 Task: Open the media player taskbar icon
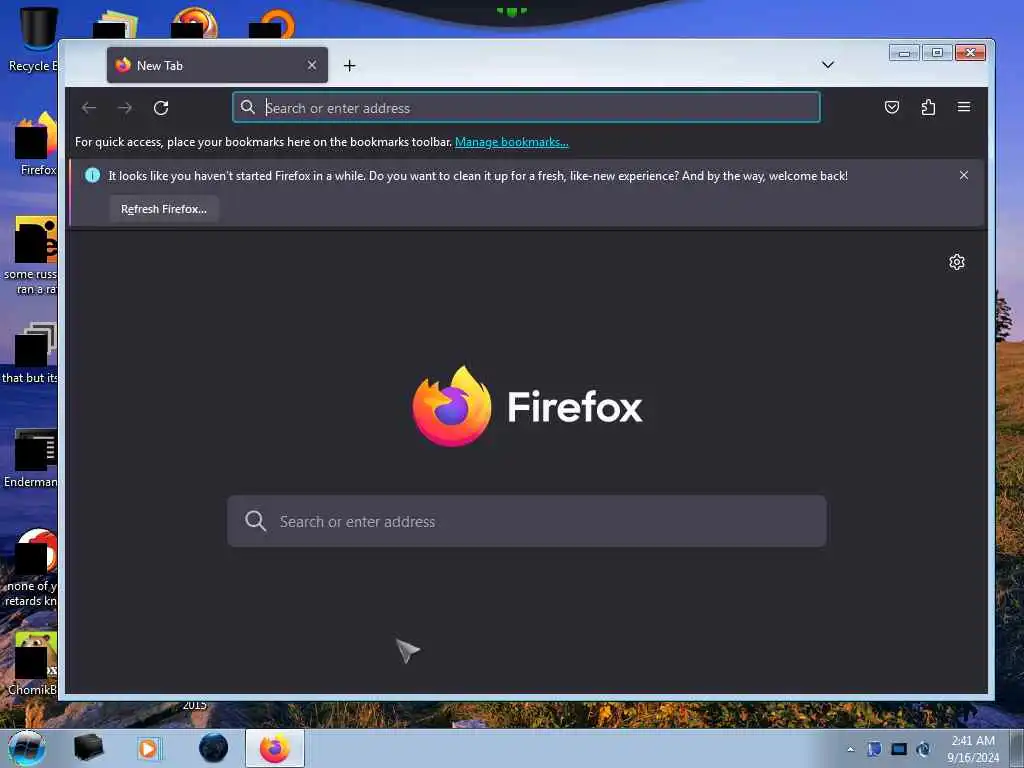click(x=148, y=748)
